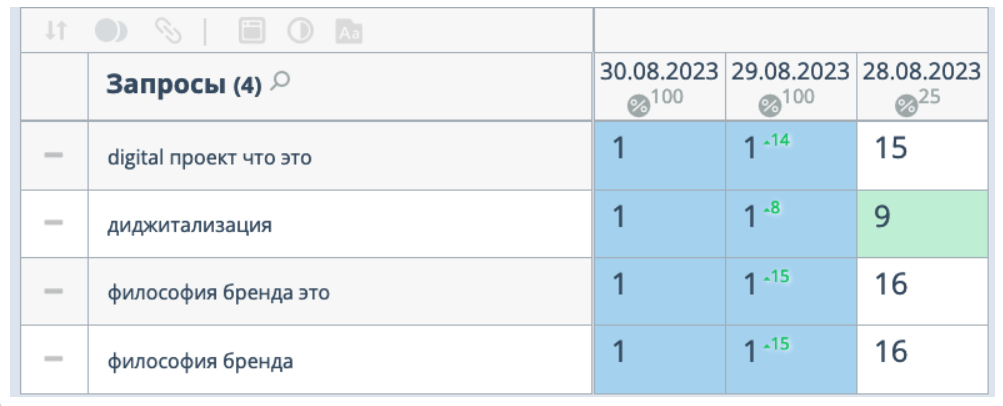
Task: Click the position 15 cell for digital проект
Action: click(922, 155)
